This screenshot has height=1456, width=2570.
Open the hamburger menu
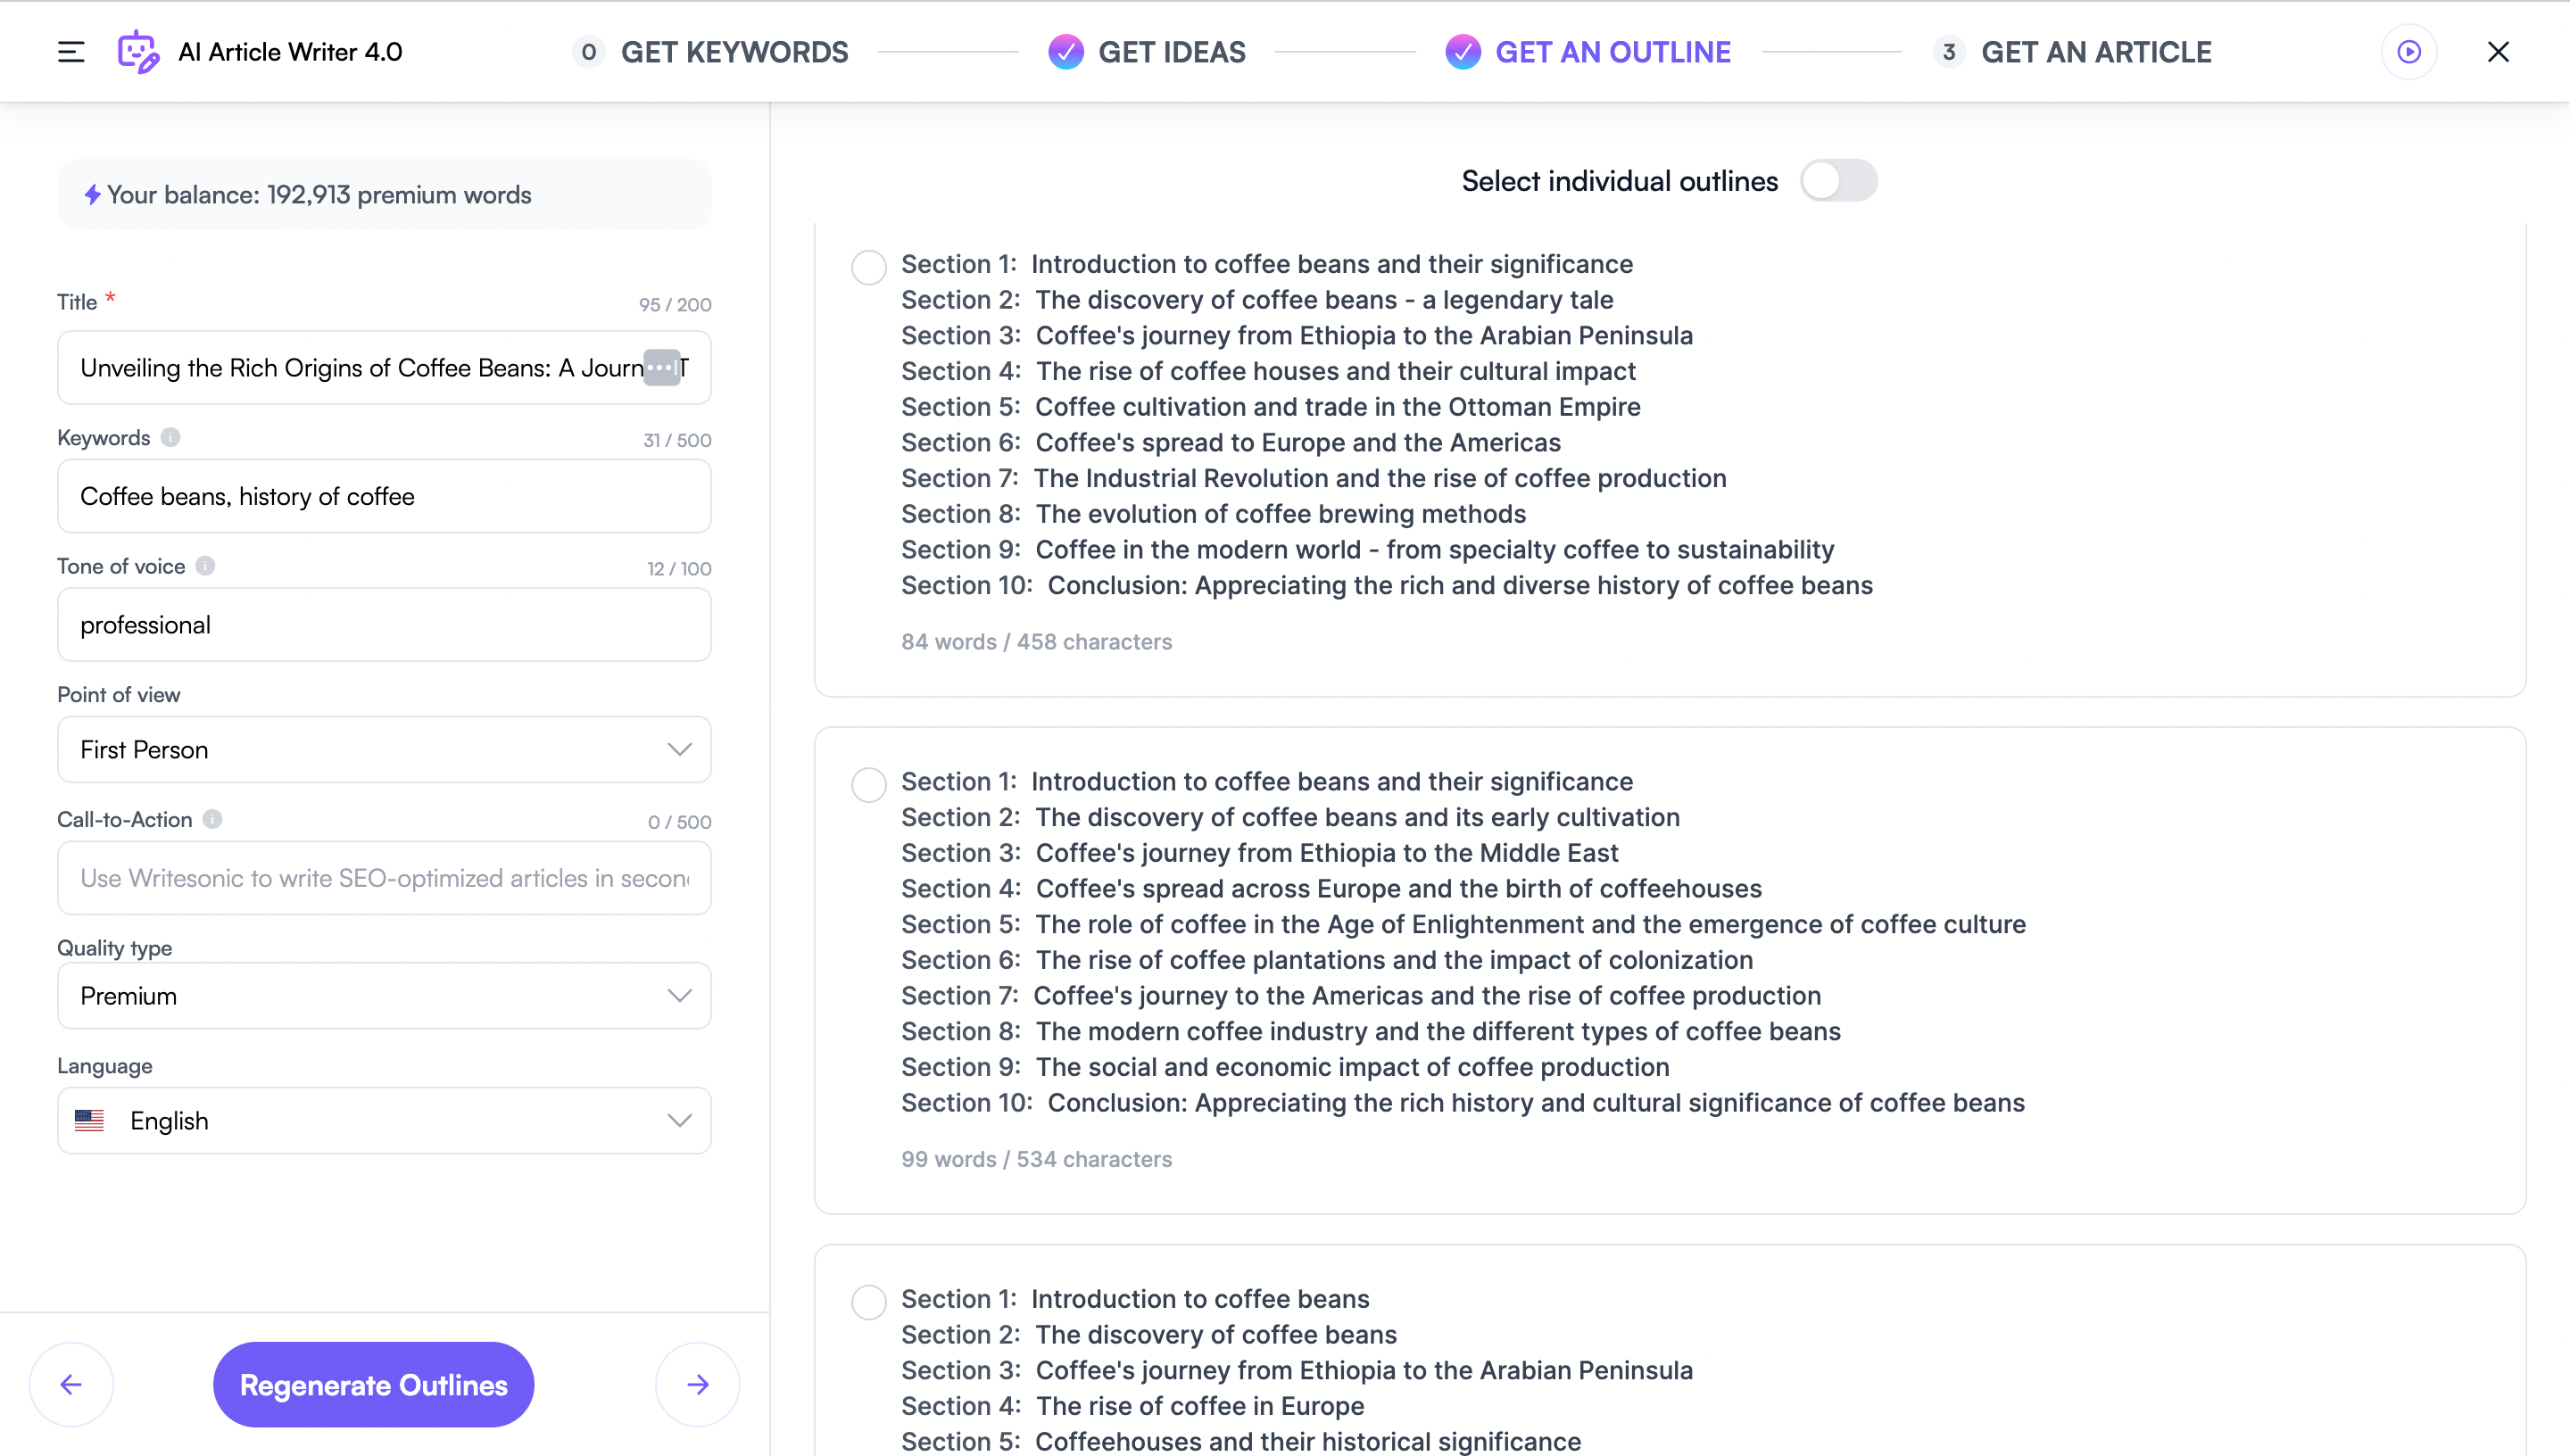71,51
